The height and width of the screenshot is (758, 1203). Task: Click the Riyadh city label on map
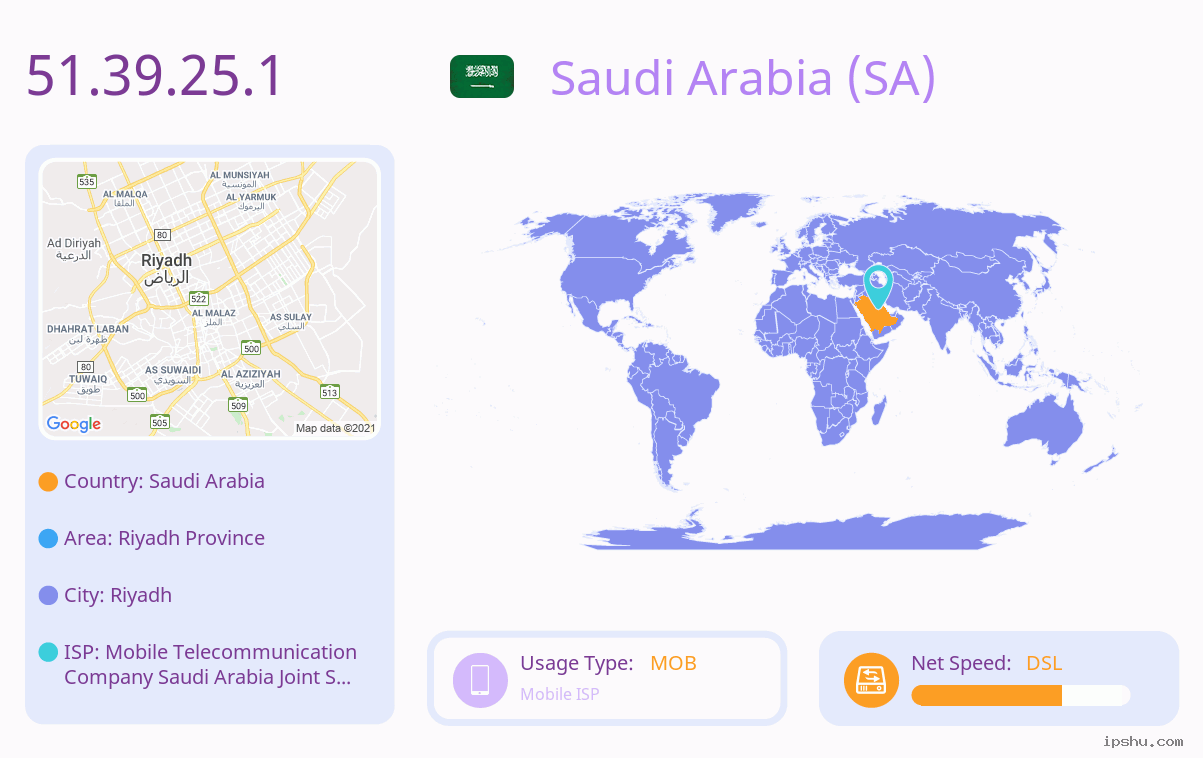[x=166, y=268]
